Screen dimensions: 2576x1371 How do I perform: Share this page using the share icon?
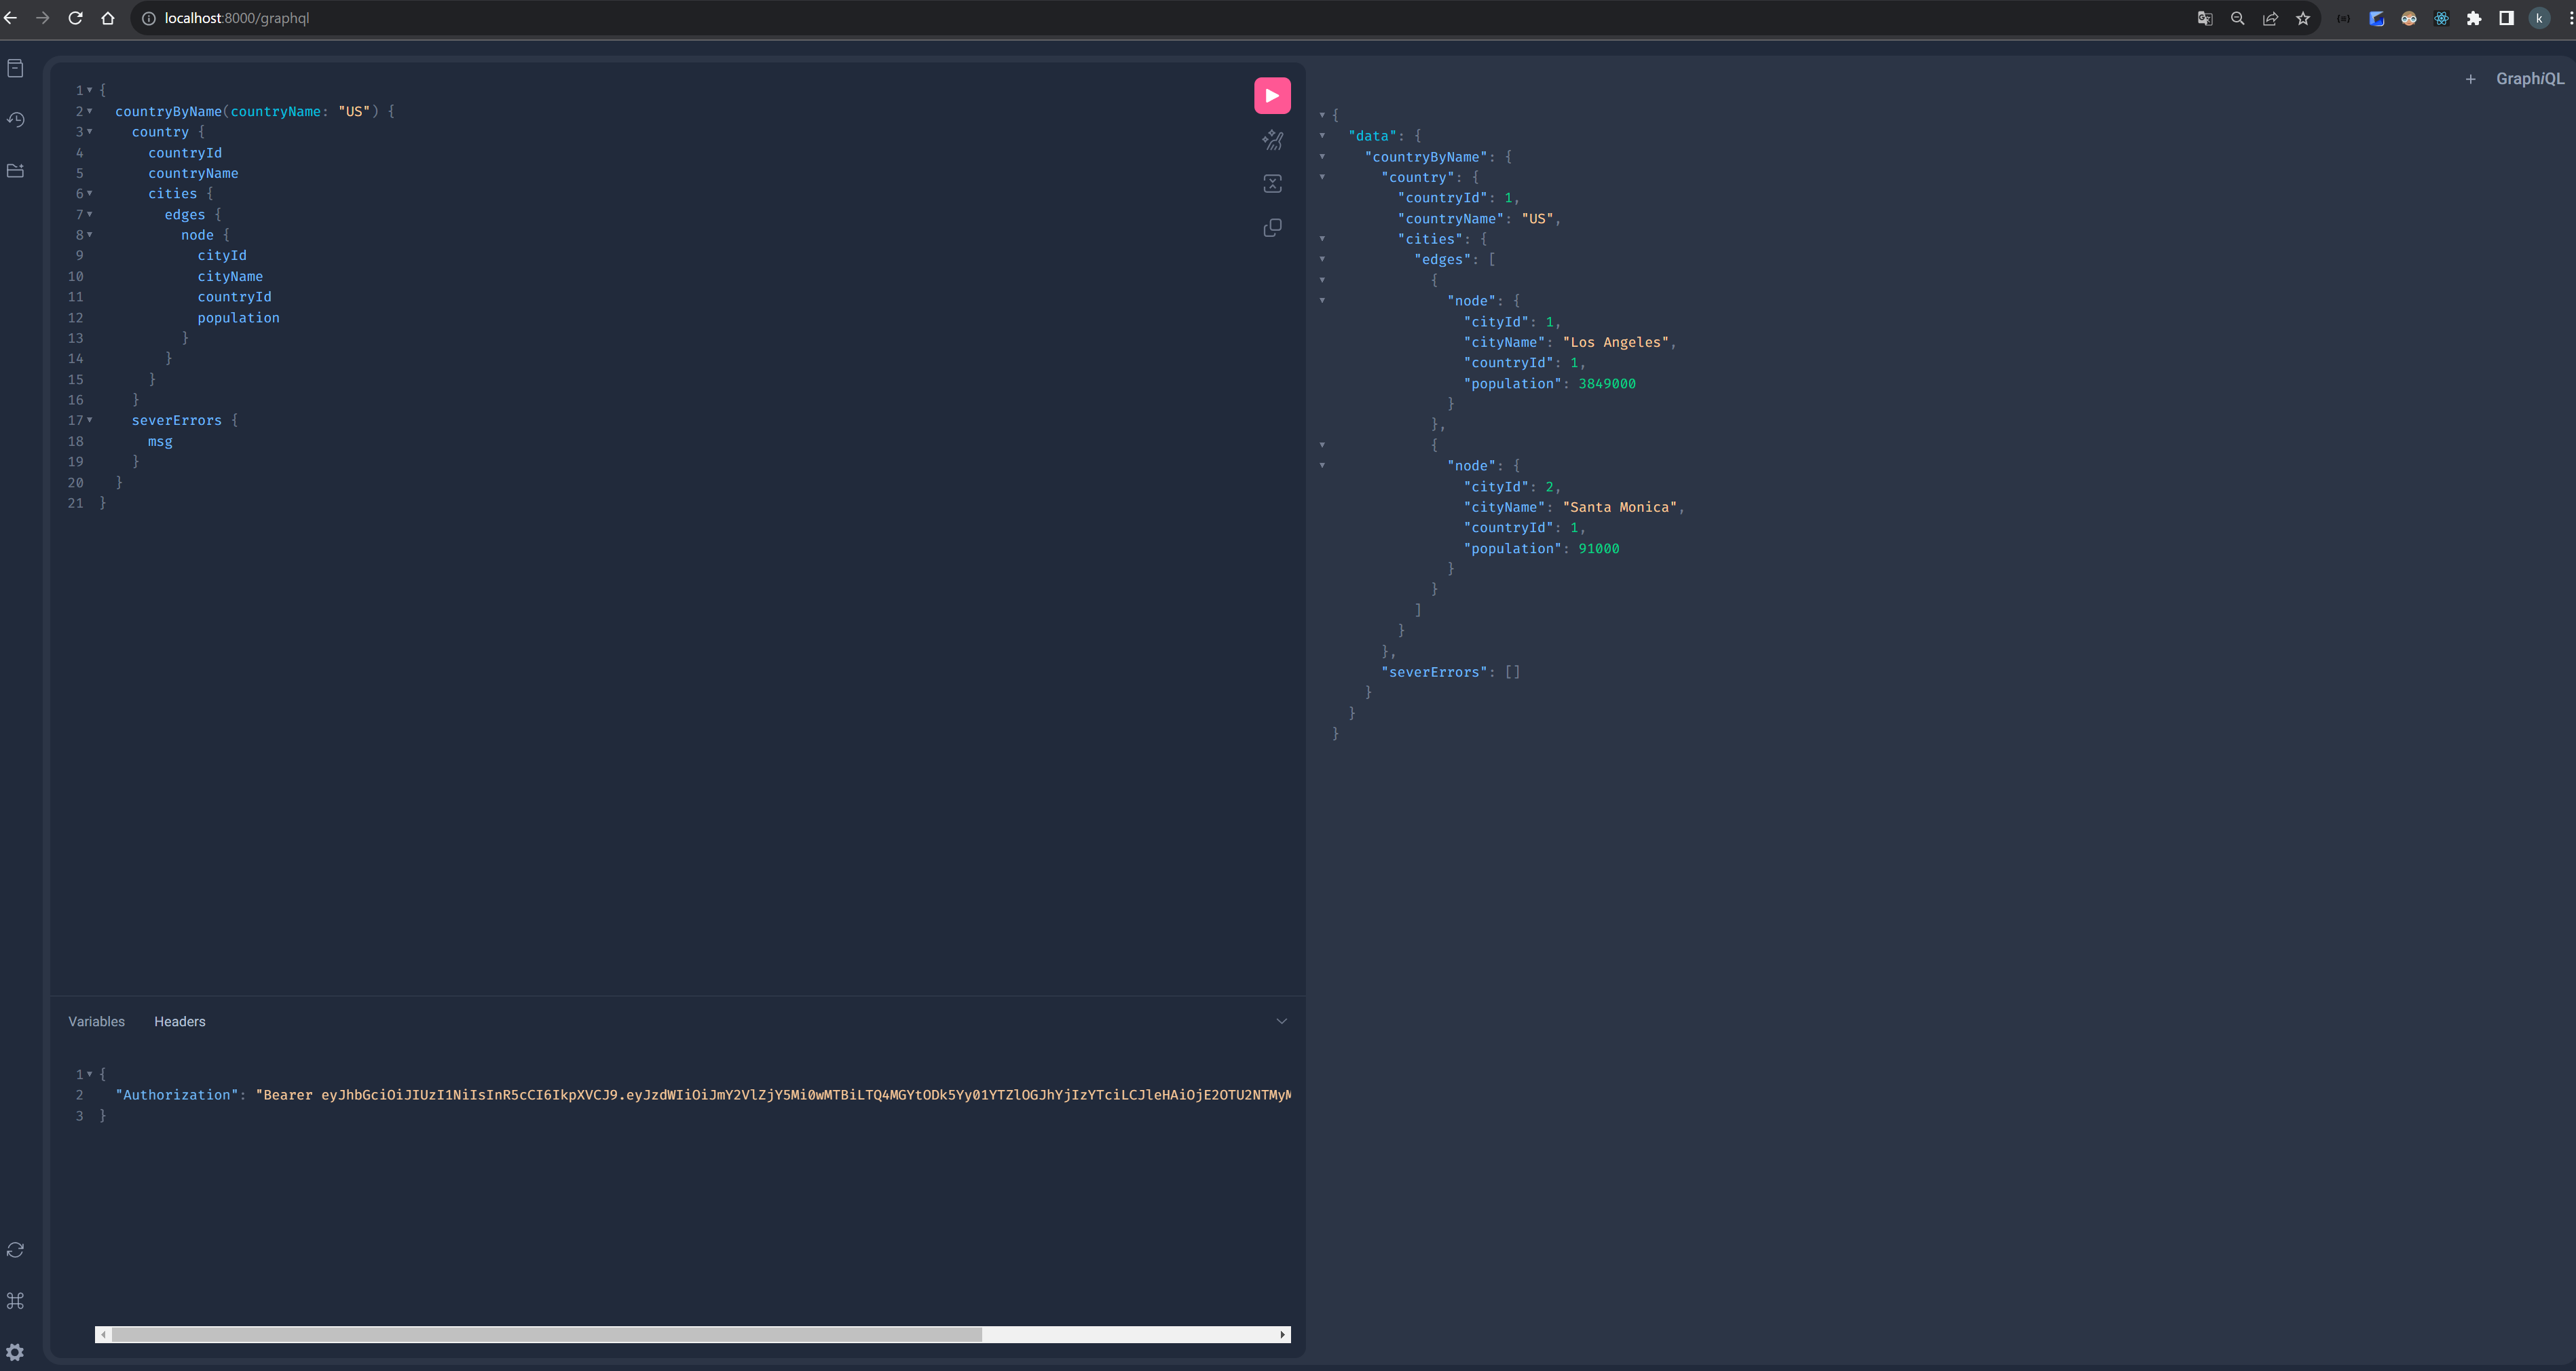2270,18
